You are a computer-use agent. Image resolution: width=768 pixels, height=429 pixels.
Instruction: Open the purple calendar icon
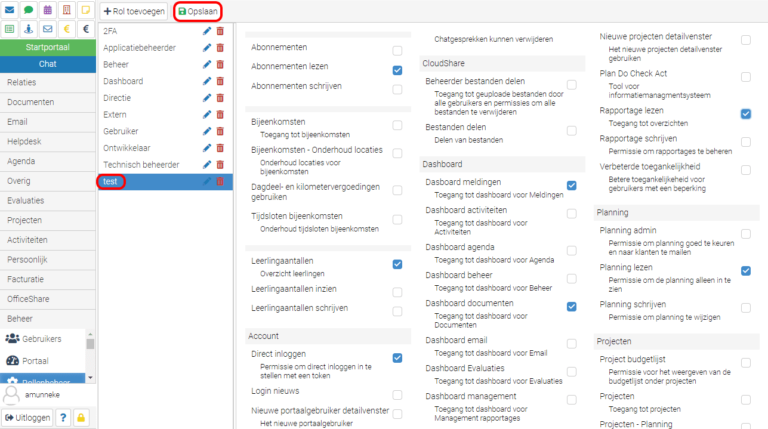48,11
